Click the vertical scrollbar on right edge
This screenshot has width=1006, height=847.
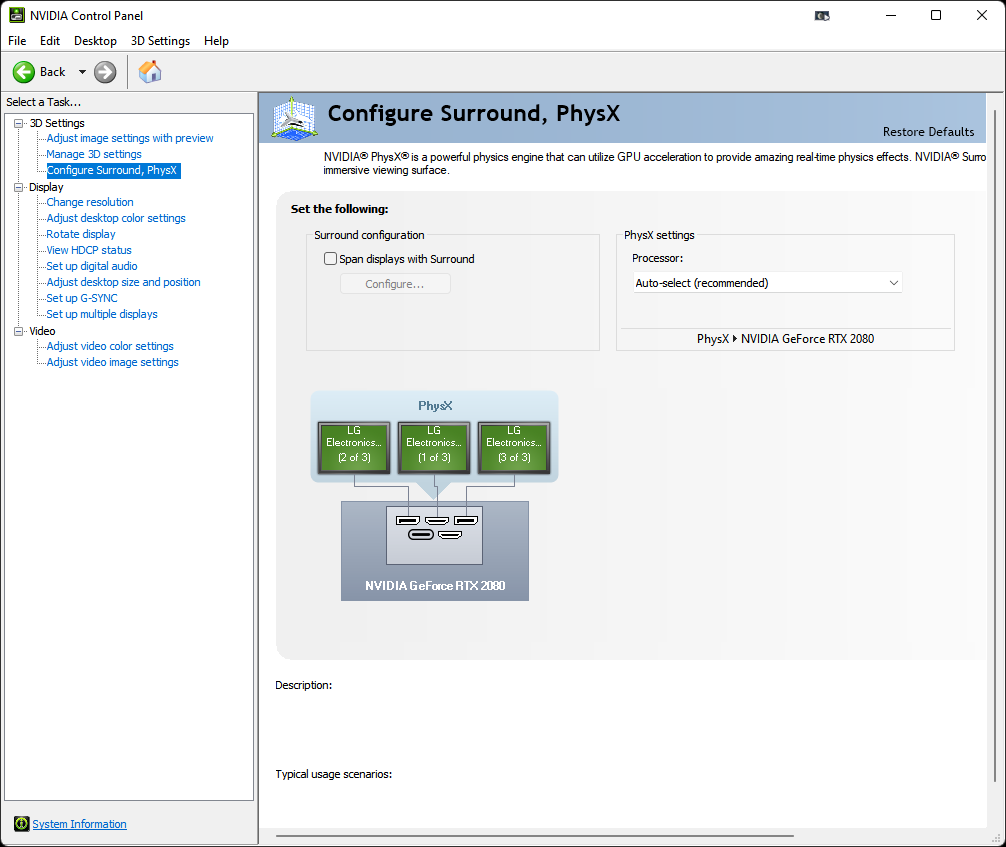995,446
